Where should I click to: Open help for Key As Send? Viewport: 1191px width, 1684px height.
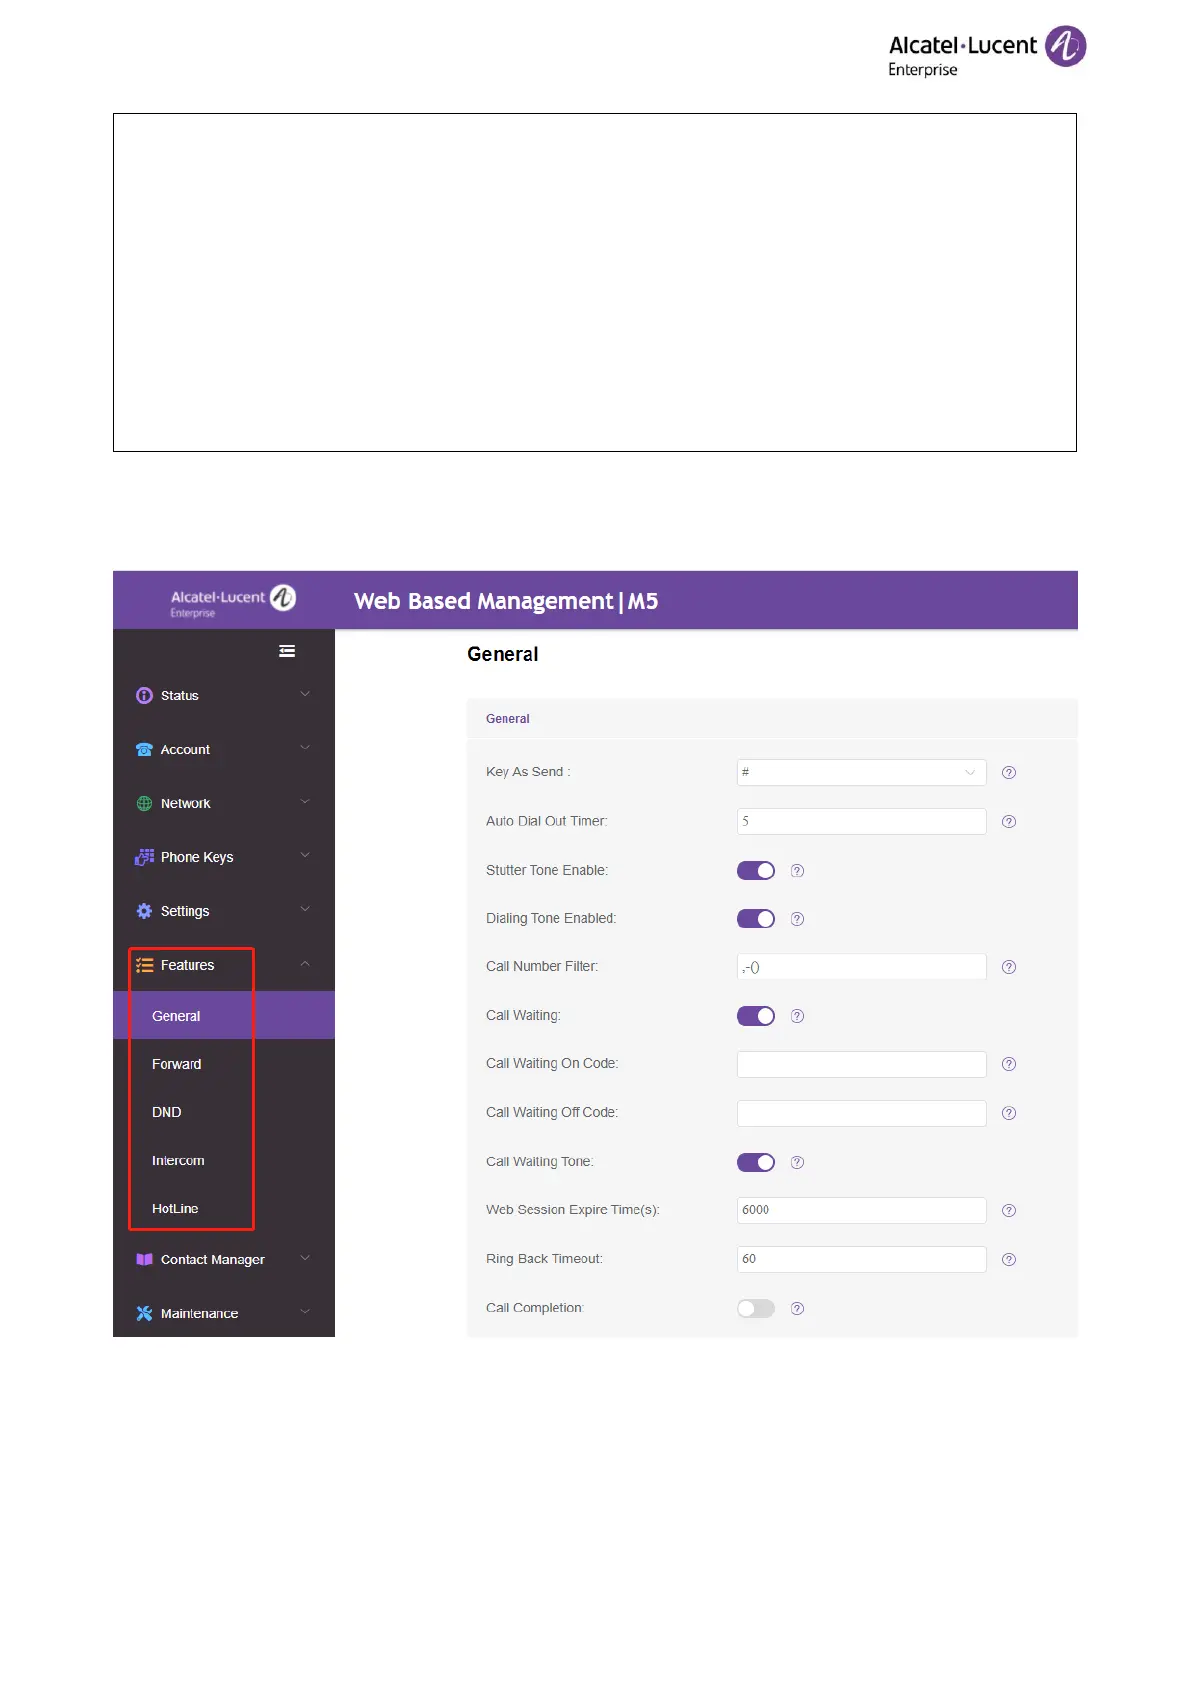tap(1009, 773)
